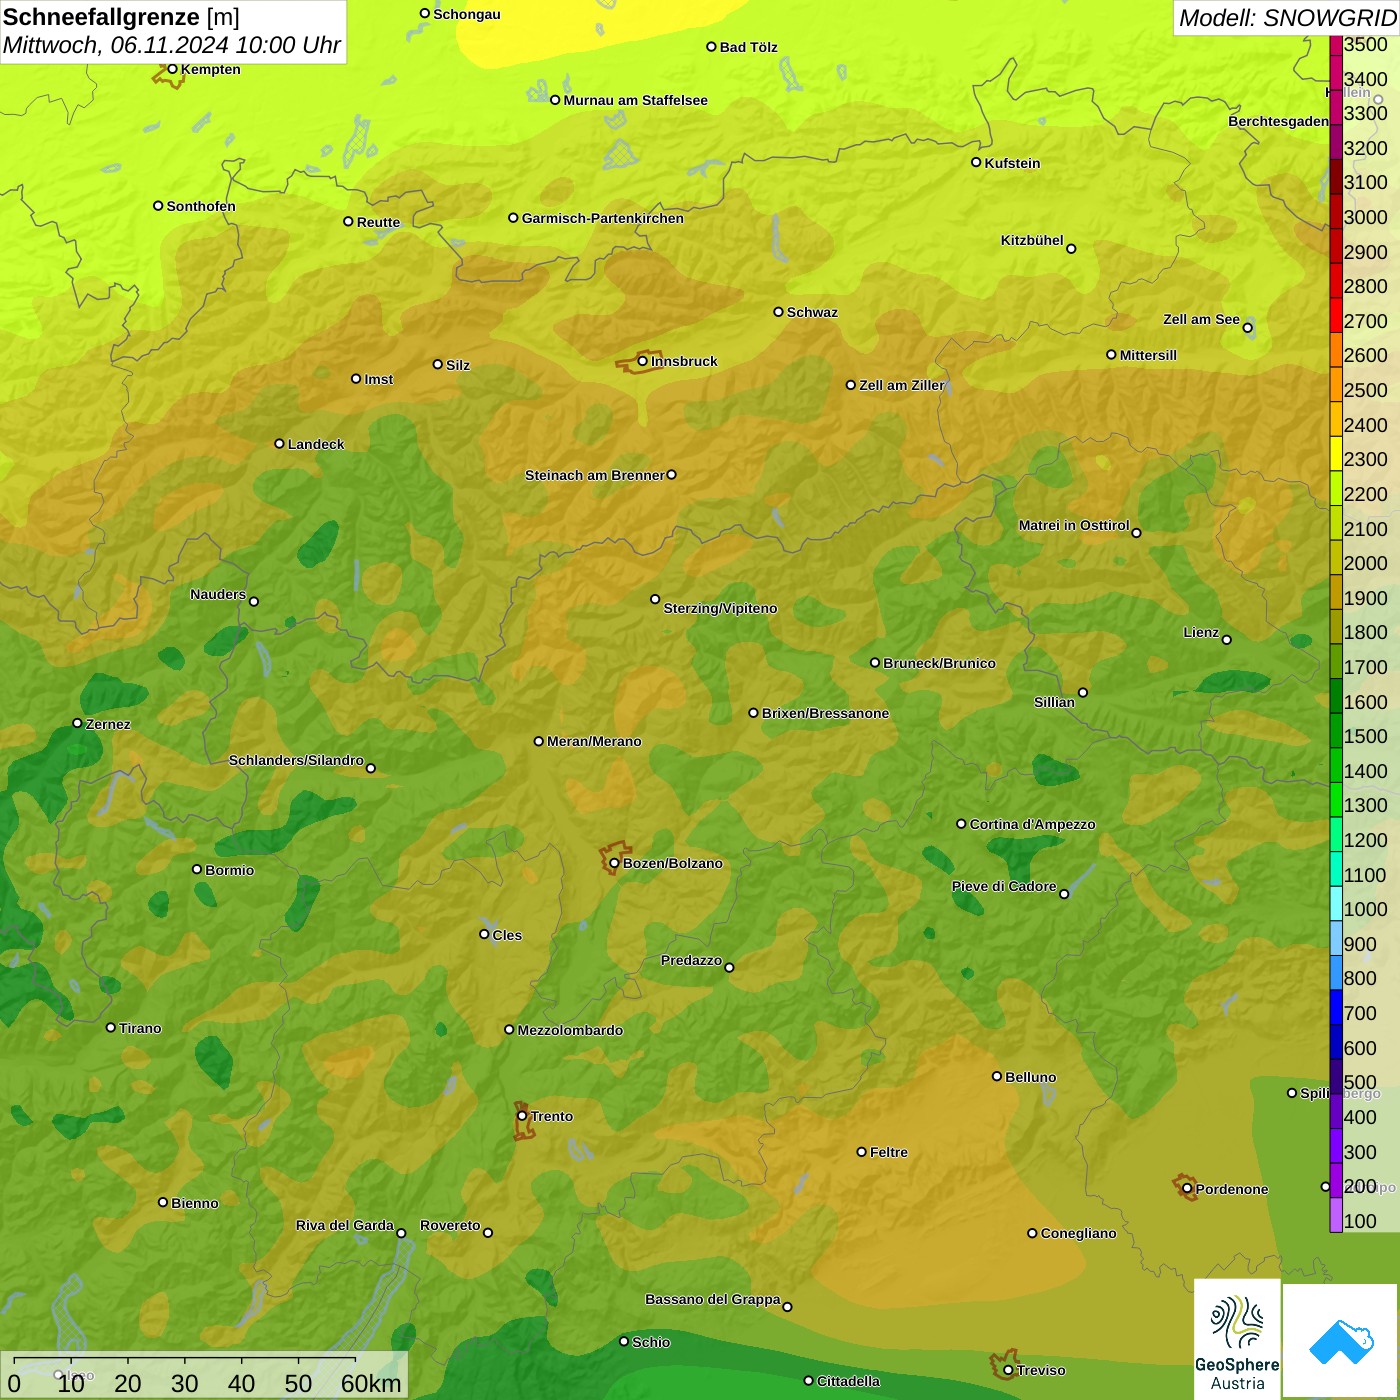Click the legend value "2000"

[1365, 563]
